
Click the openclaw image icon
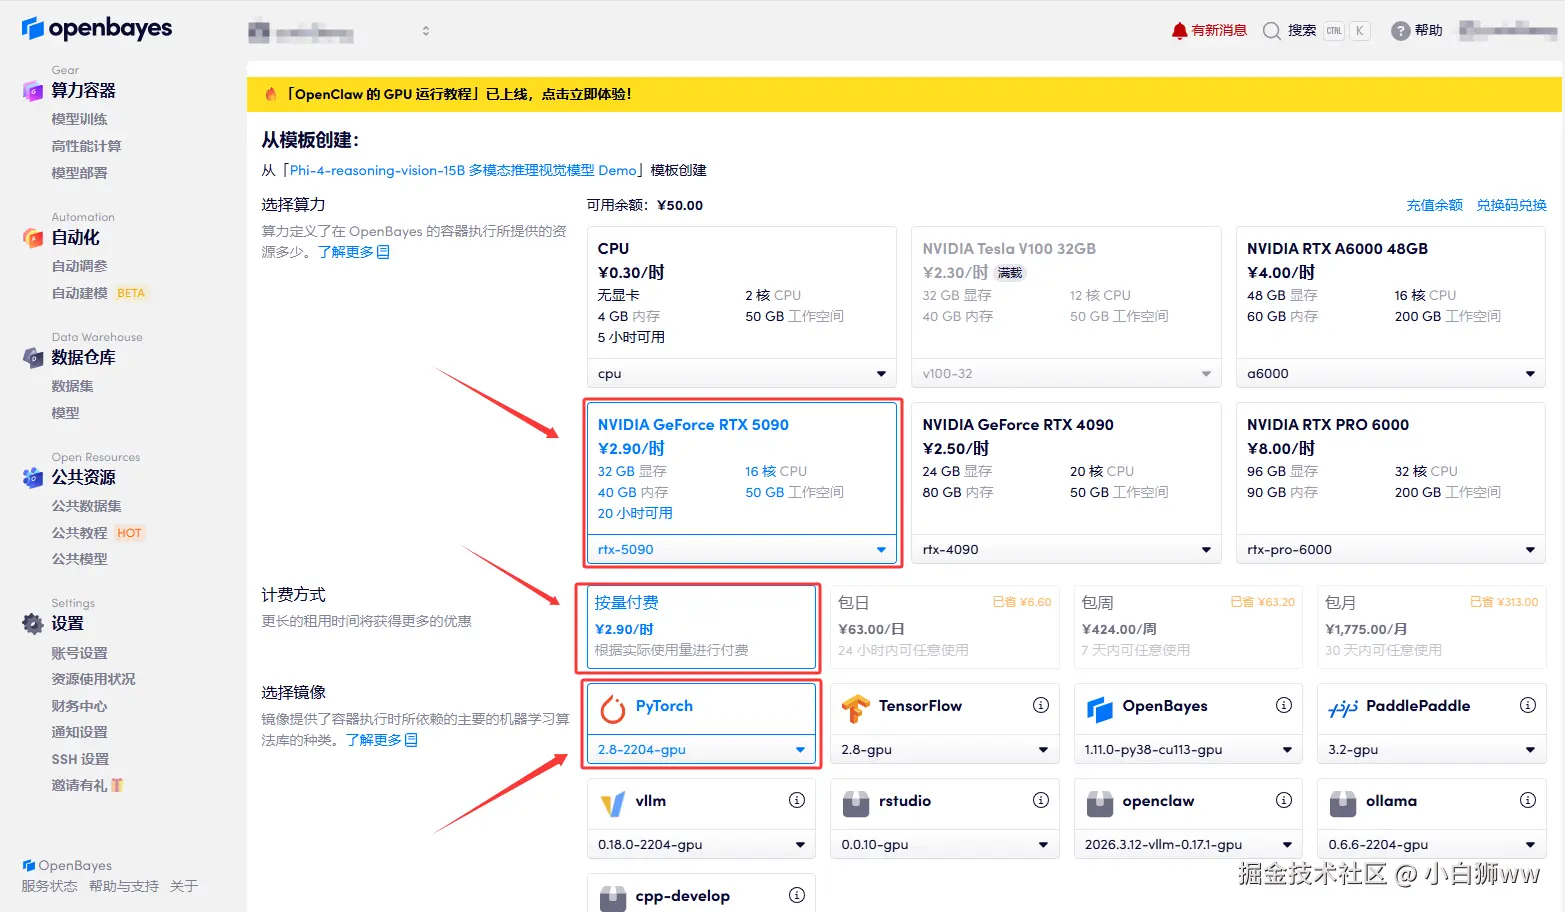click(x=1100, y=803)
